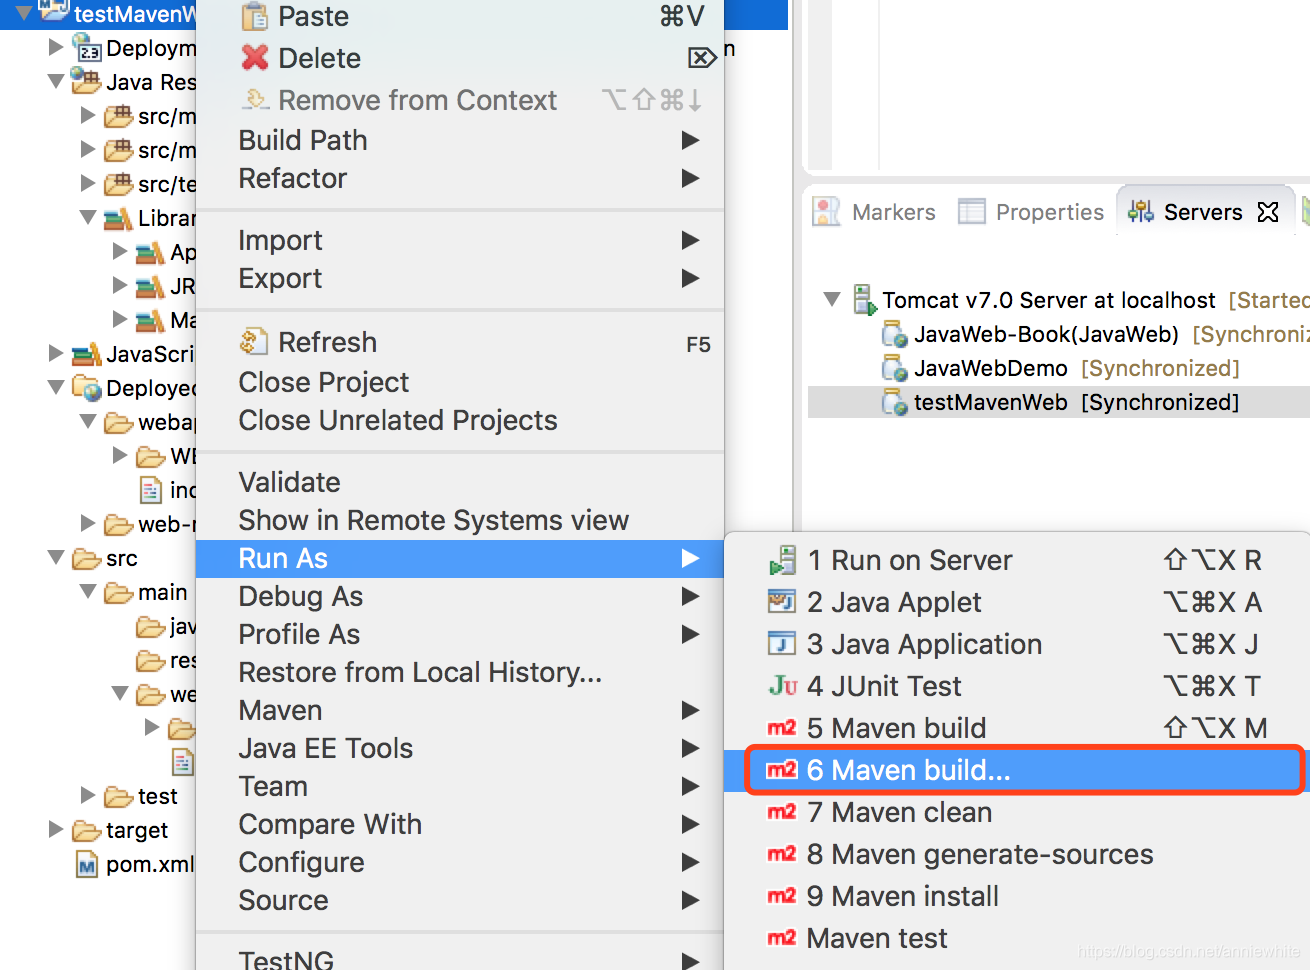Select the main folder in tree
This screenshot has height=970, width=1310.
tap(162, 592)
